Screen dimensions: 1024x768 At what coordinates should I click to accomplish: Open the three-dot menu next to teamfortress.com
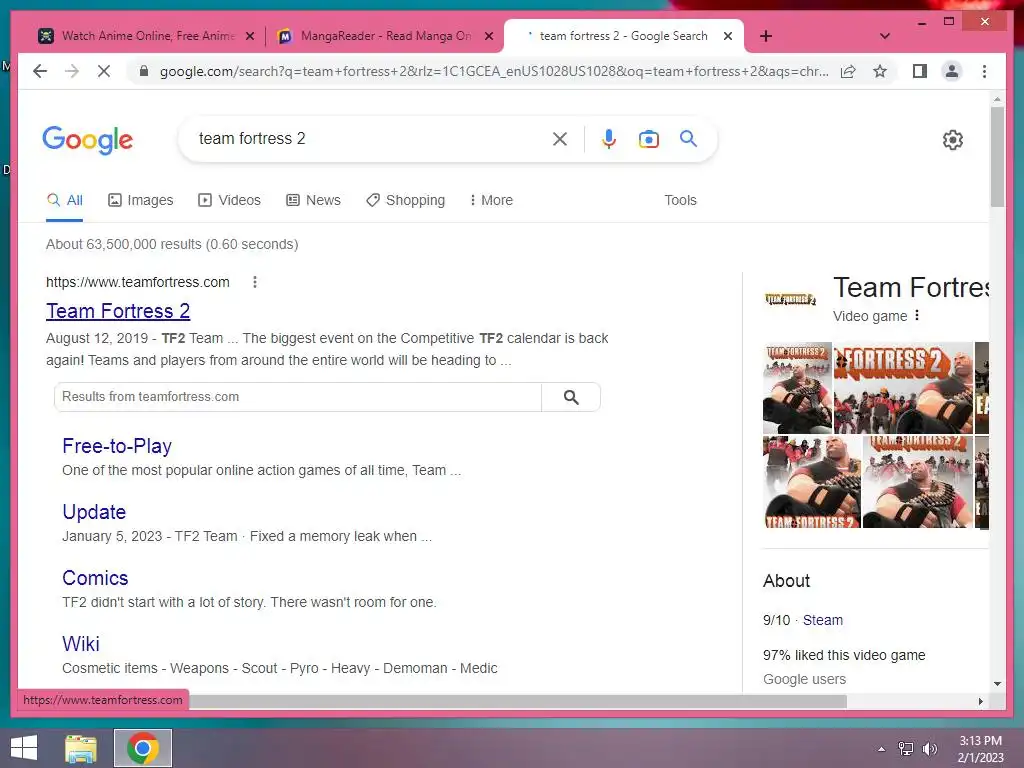tap(255, 282)
